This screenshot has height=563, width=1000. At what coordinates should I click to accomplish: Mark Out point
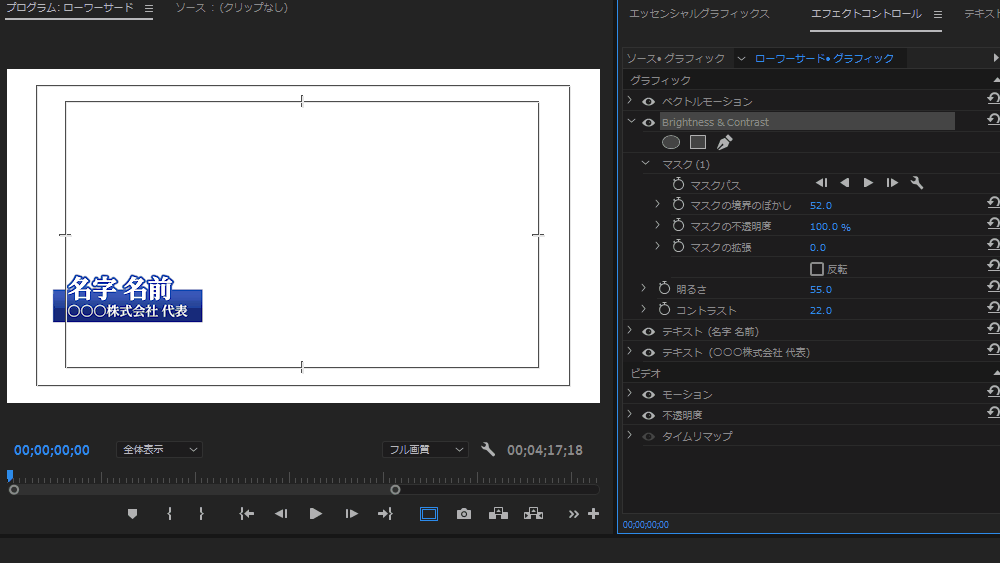(x=201, y=514)
